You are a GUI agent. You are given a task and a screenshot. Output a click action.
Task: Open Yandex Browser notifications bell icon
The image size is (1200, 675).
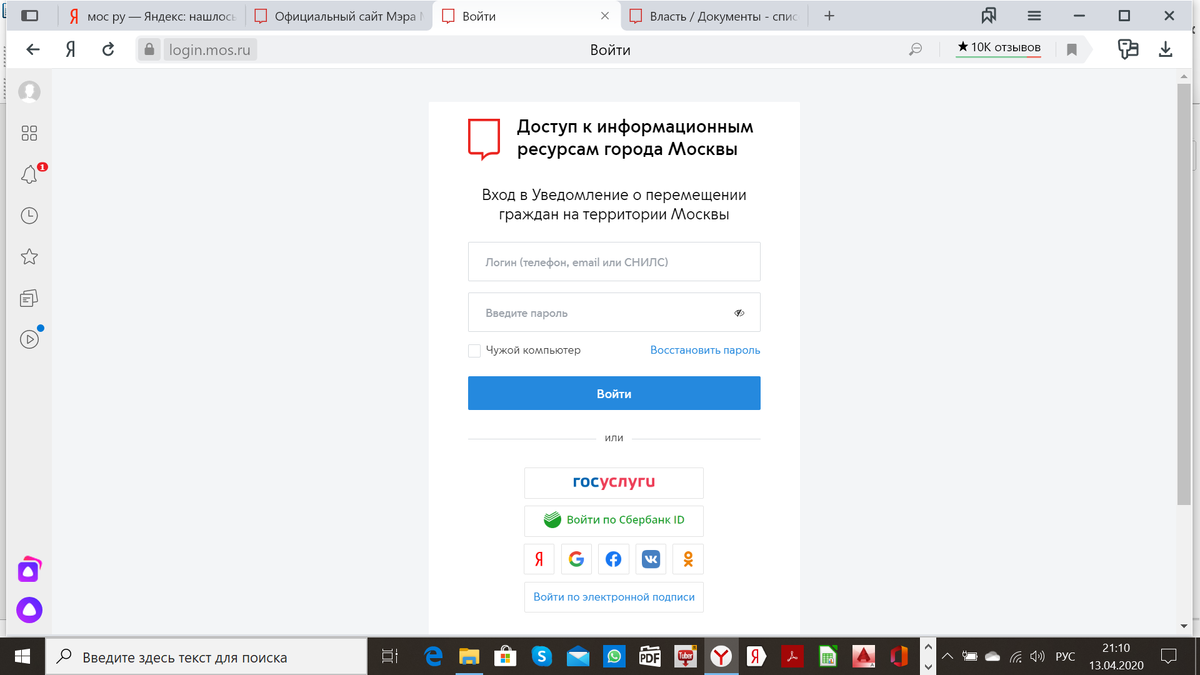[29, 173]
